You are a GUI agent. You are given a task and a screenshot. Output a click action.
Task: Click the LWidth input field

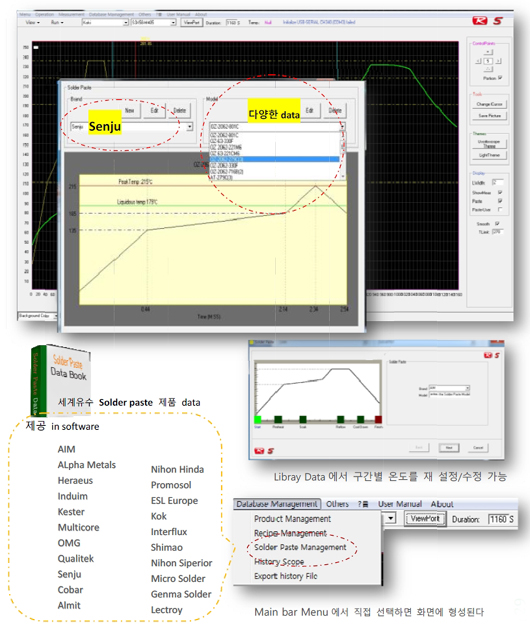click(497, 183)
